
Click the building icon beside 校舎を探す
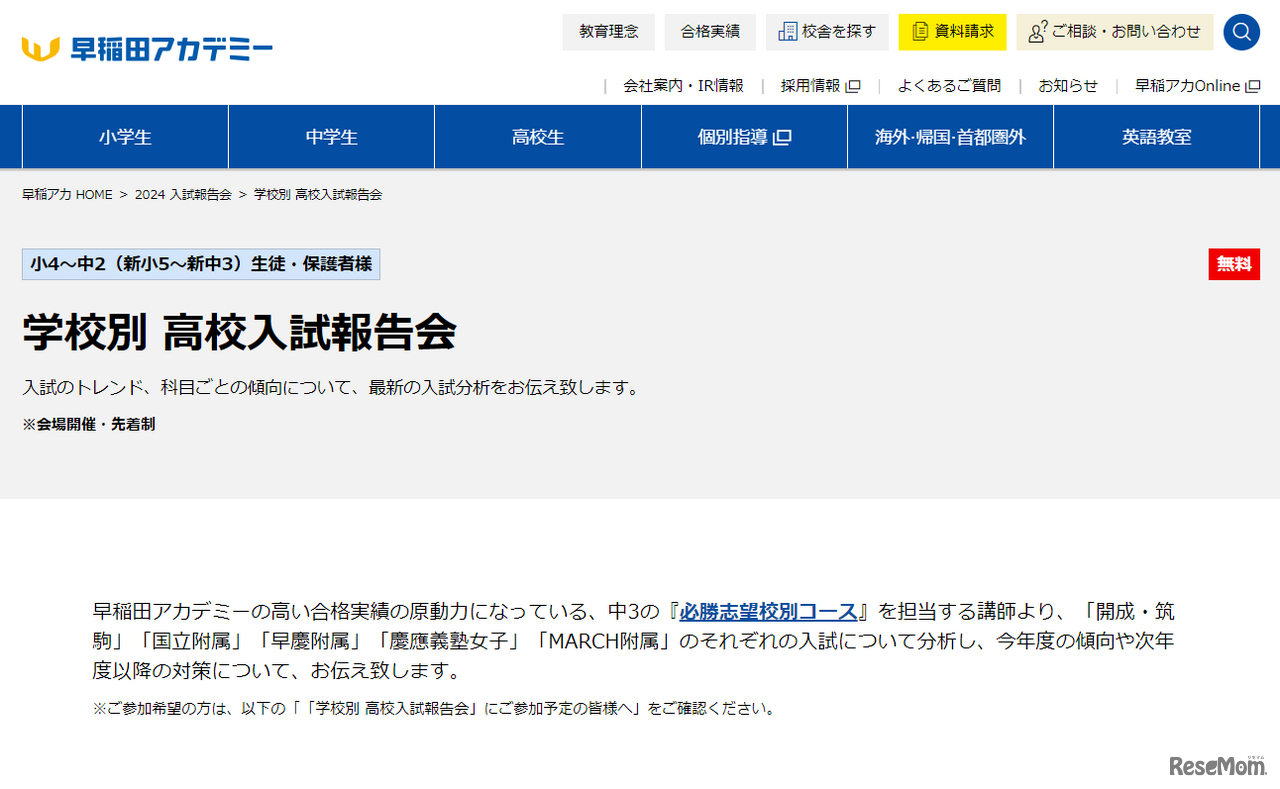[x=788, y=32]
